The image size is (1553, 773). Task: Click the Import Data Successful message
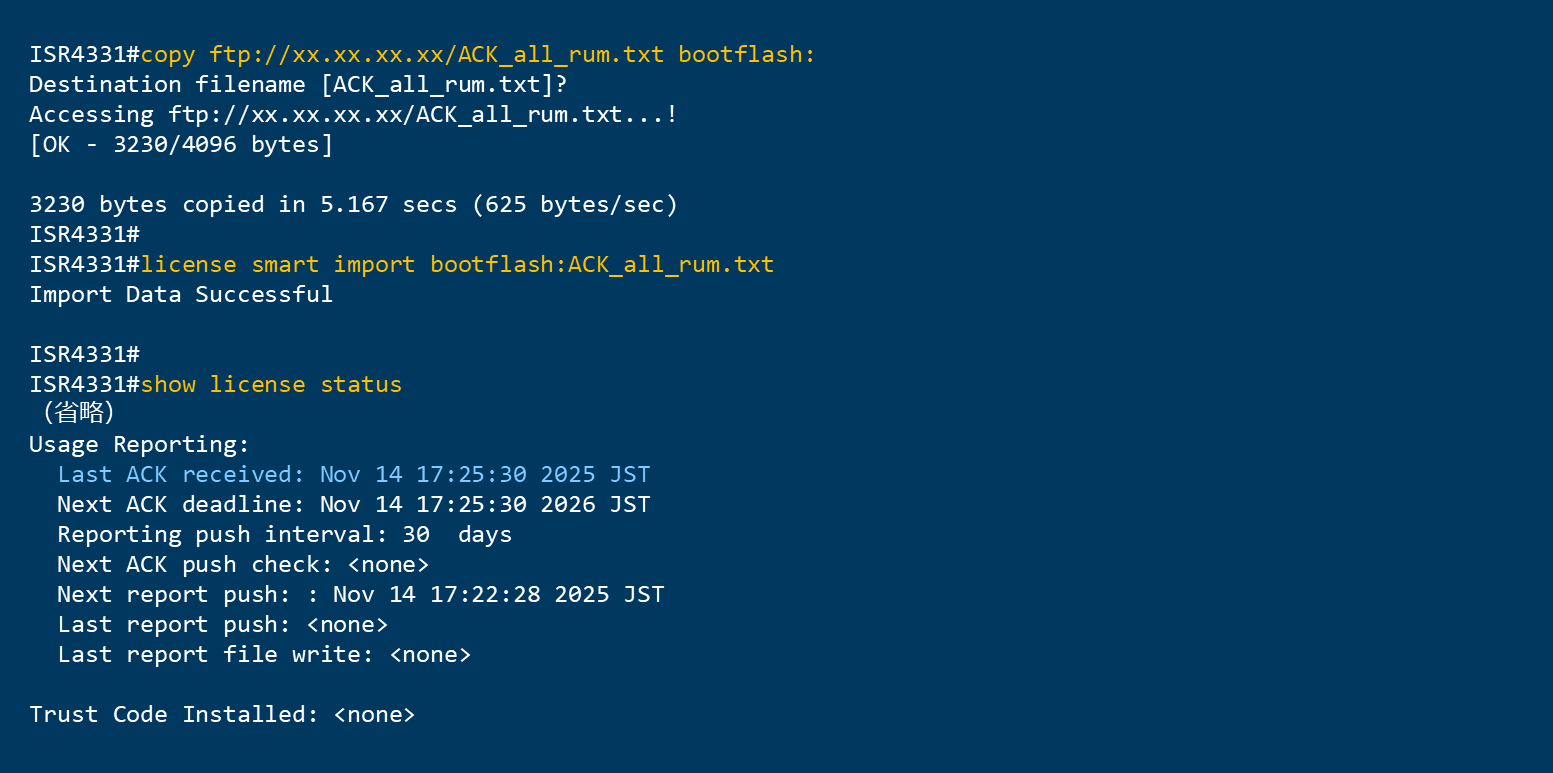tap(181, 294)
